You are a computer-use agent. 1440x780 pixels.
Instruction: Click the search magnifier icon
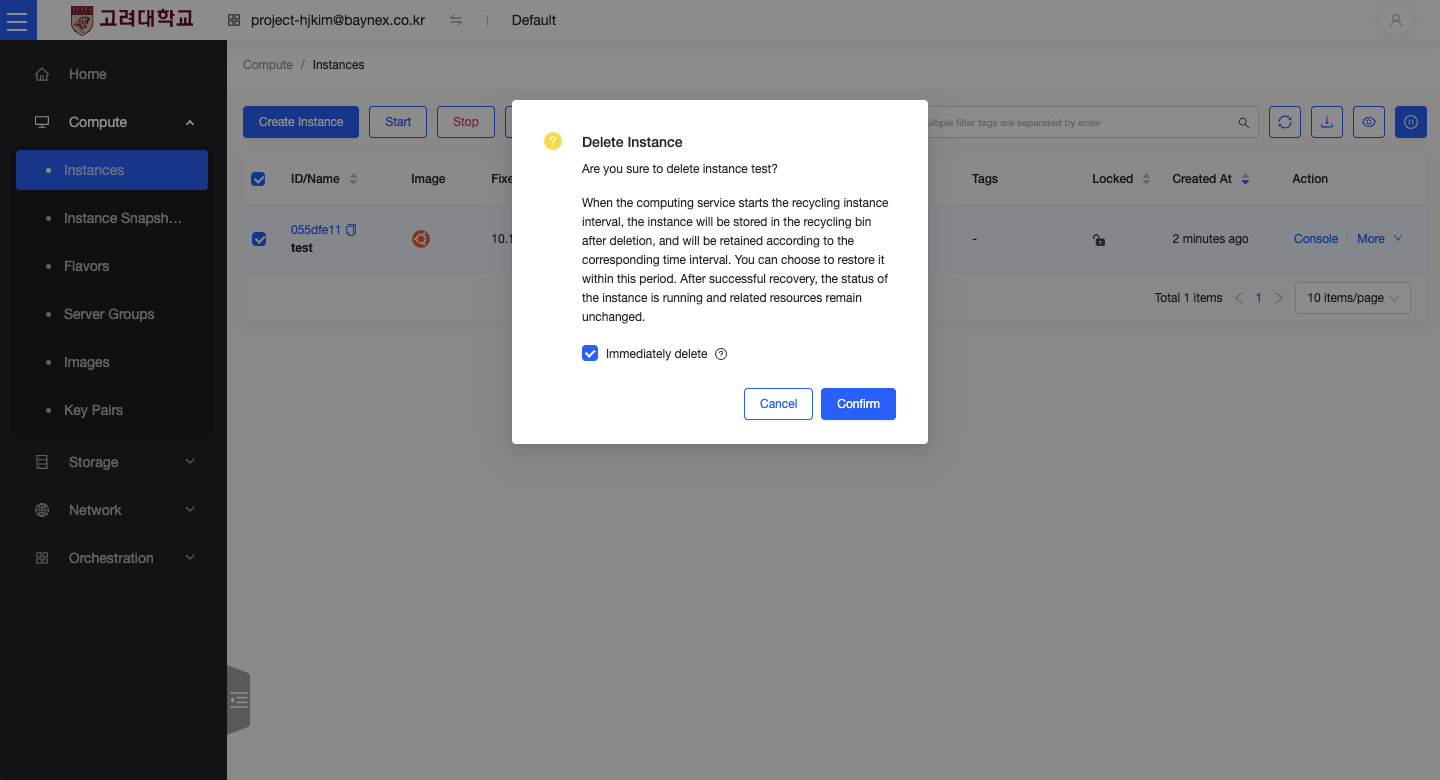coord(1244,123)
